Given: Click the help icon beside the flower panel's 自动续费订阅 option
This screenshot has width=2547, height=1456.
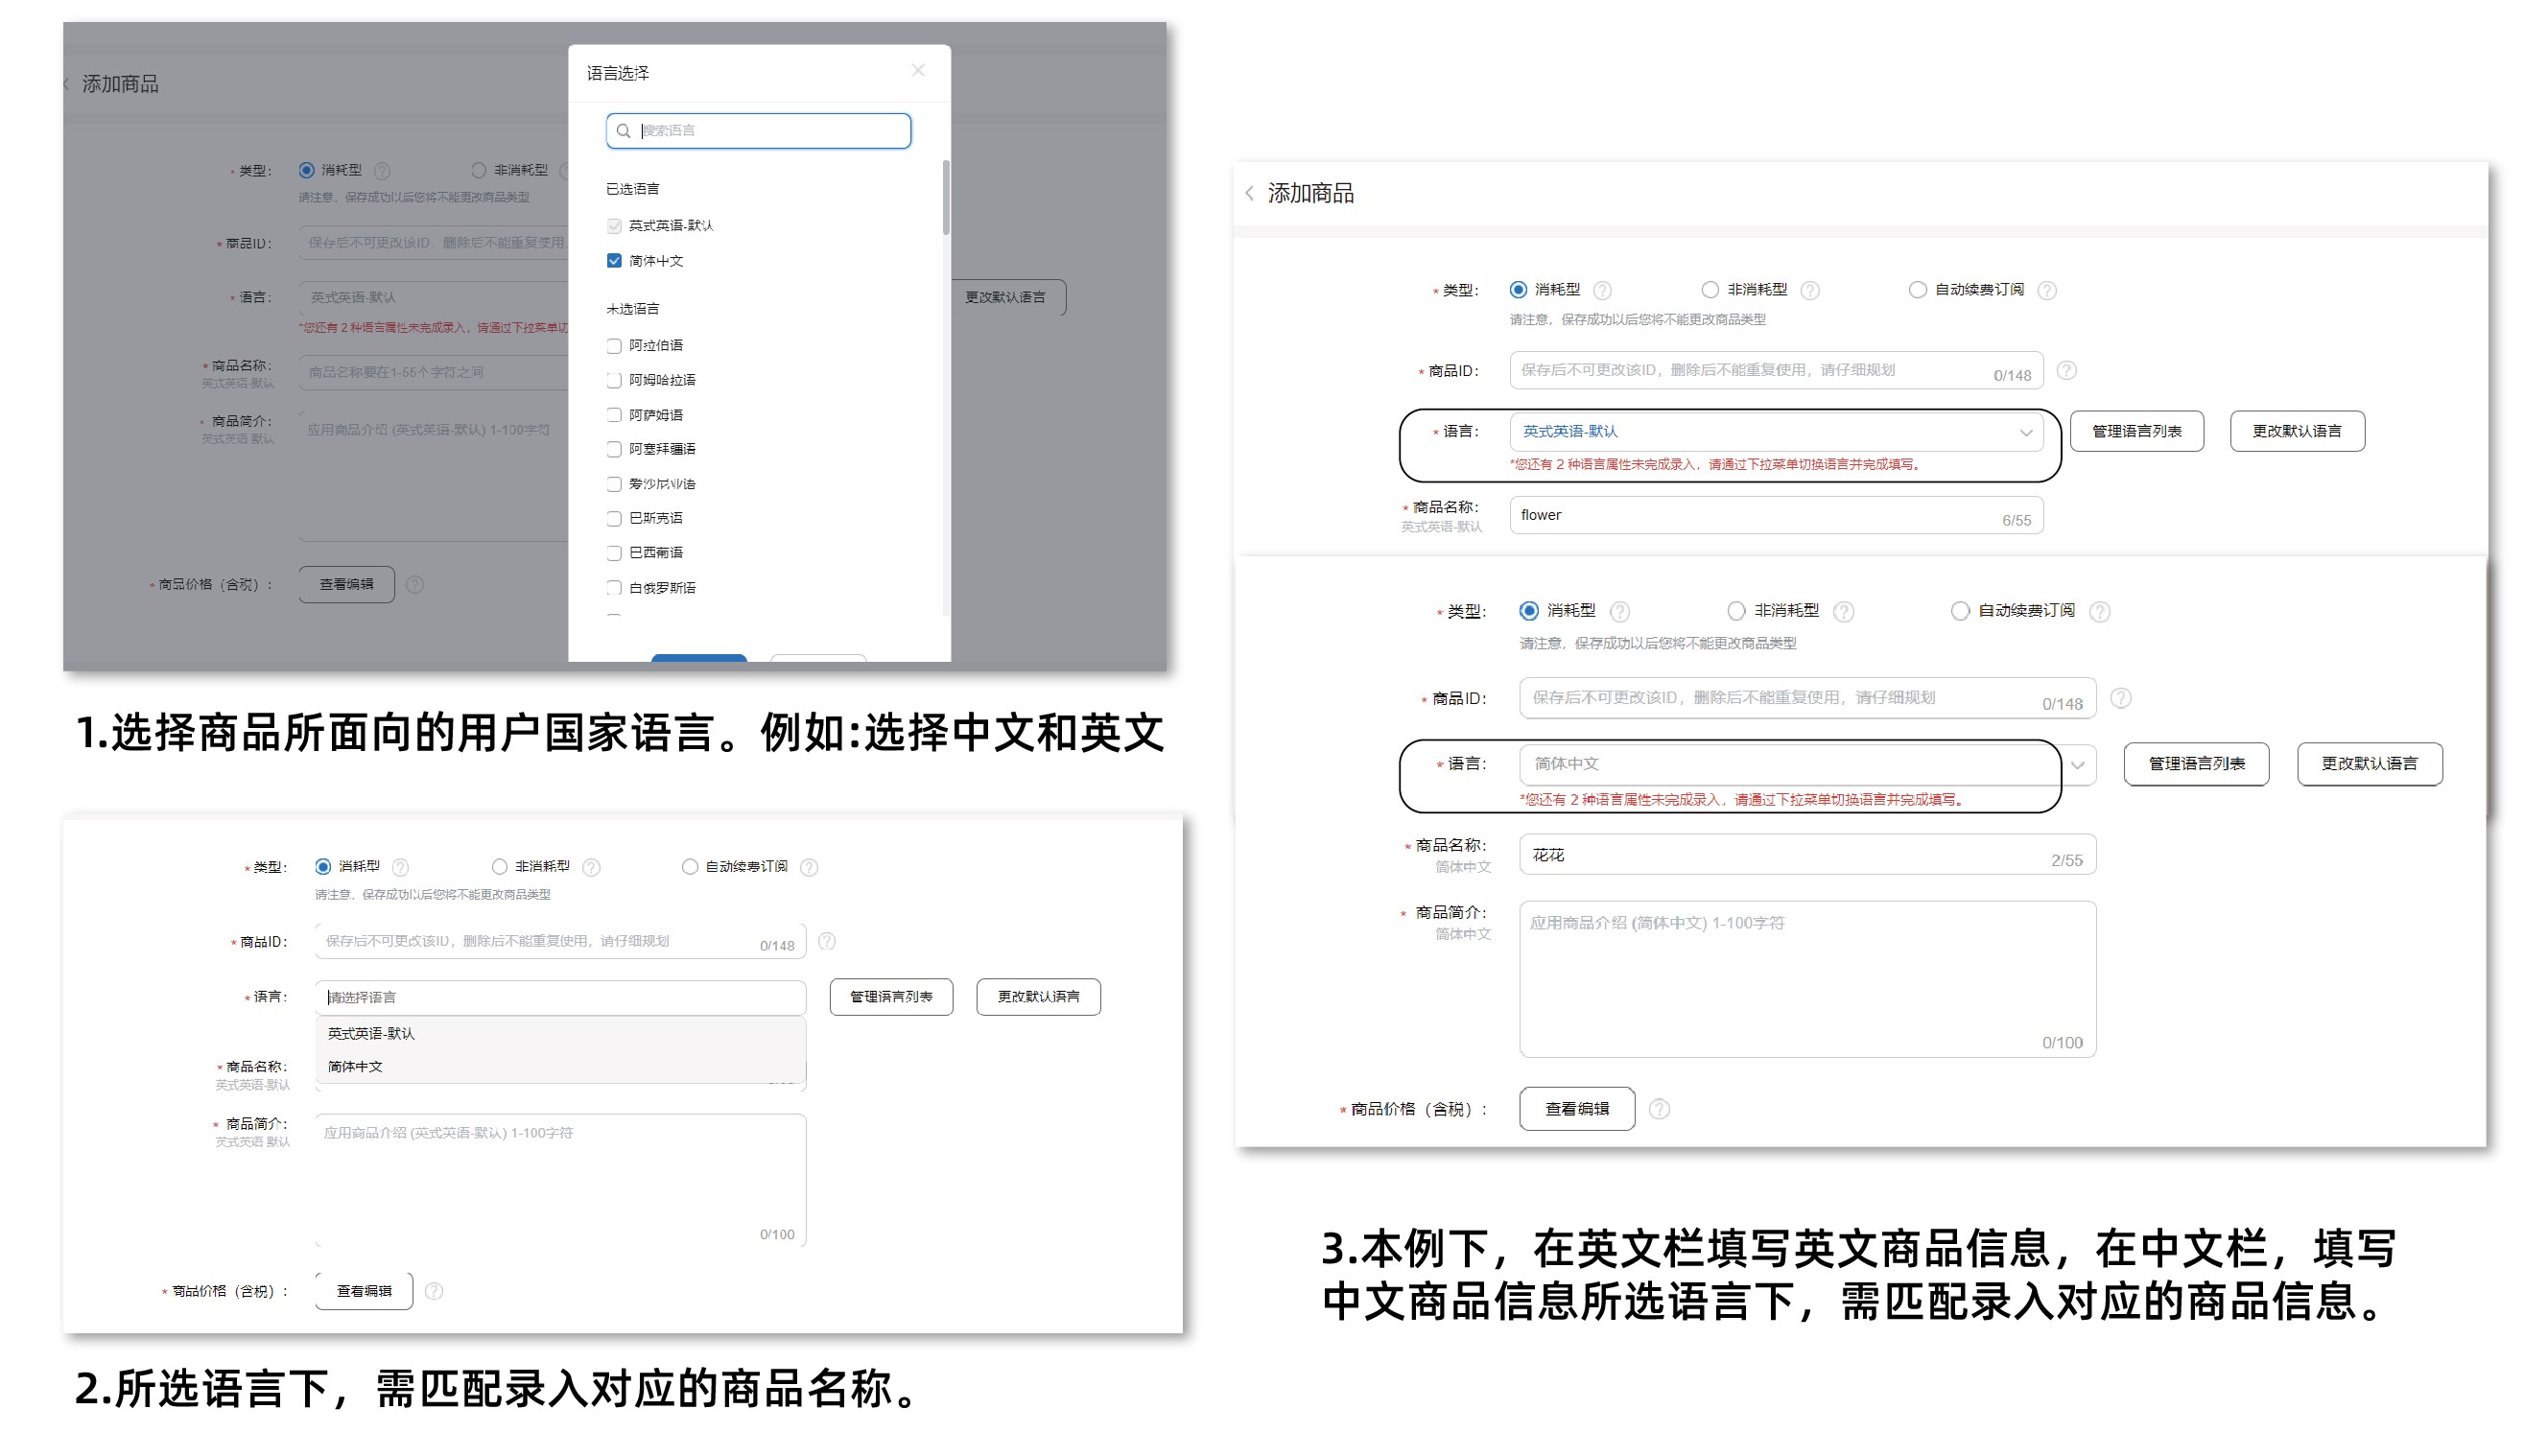Looking at the screenshot, I should click(2047, 291).
